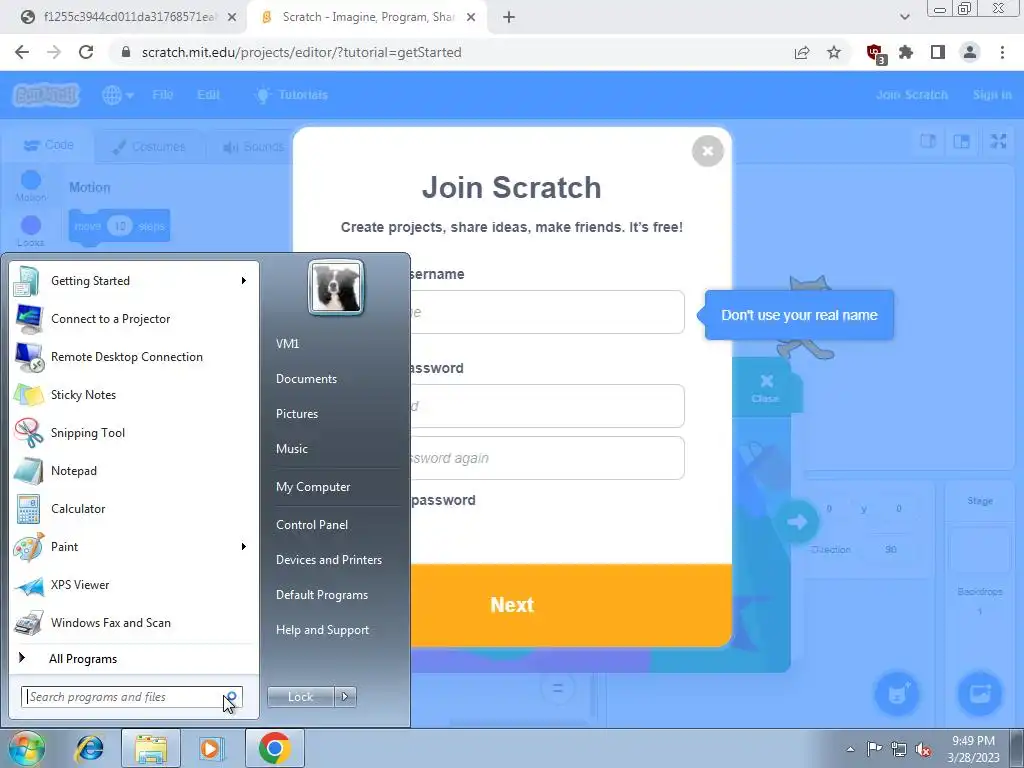The image size is (1024, 768).
Task: Toggle Chrome side panel
Action: click(938, 52)
